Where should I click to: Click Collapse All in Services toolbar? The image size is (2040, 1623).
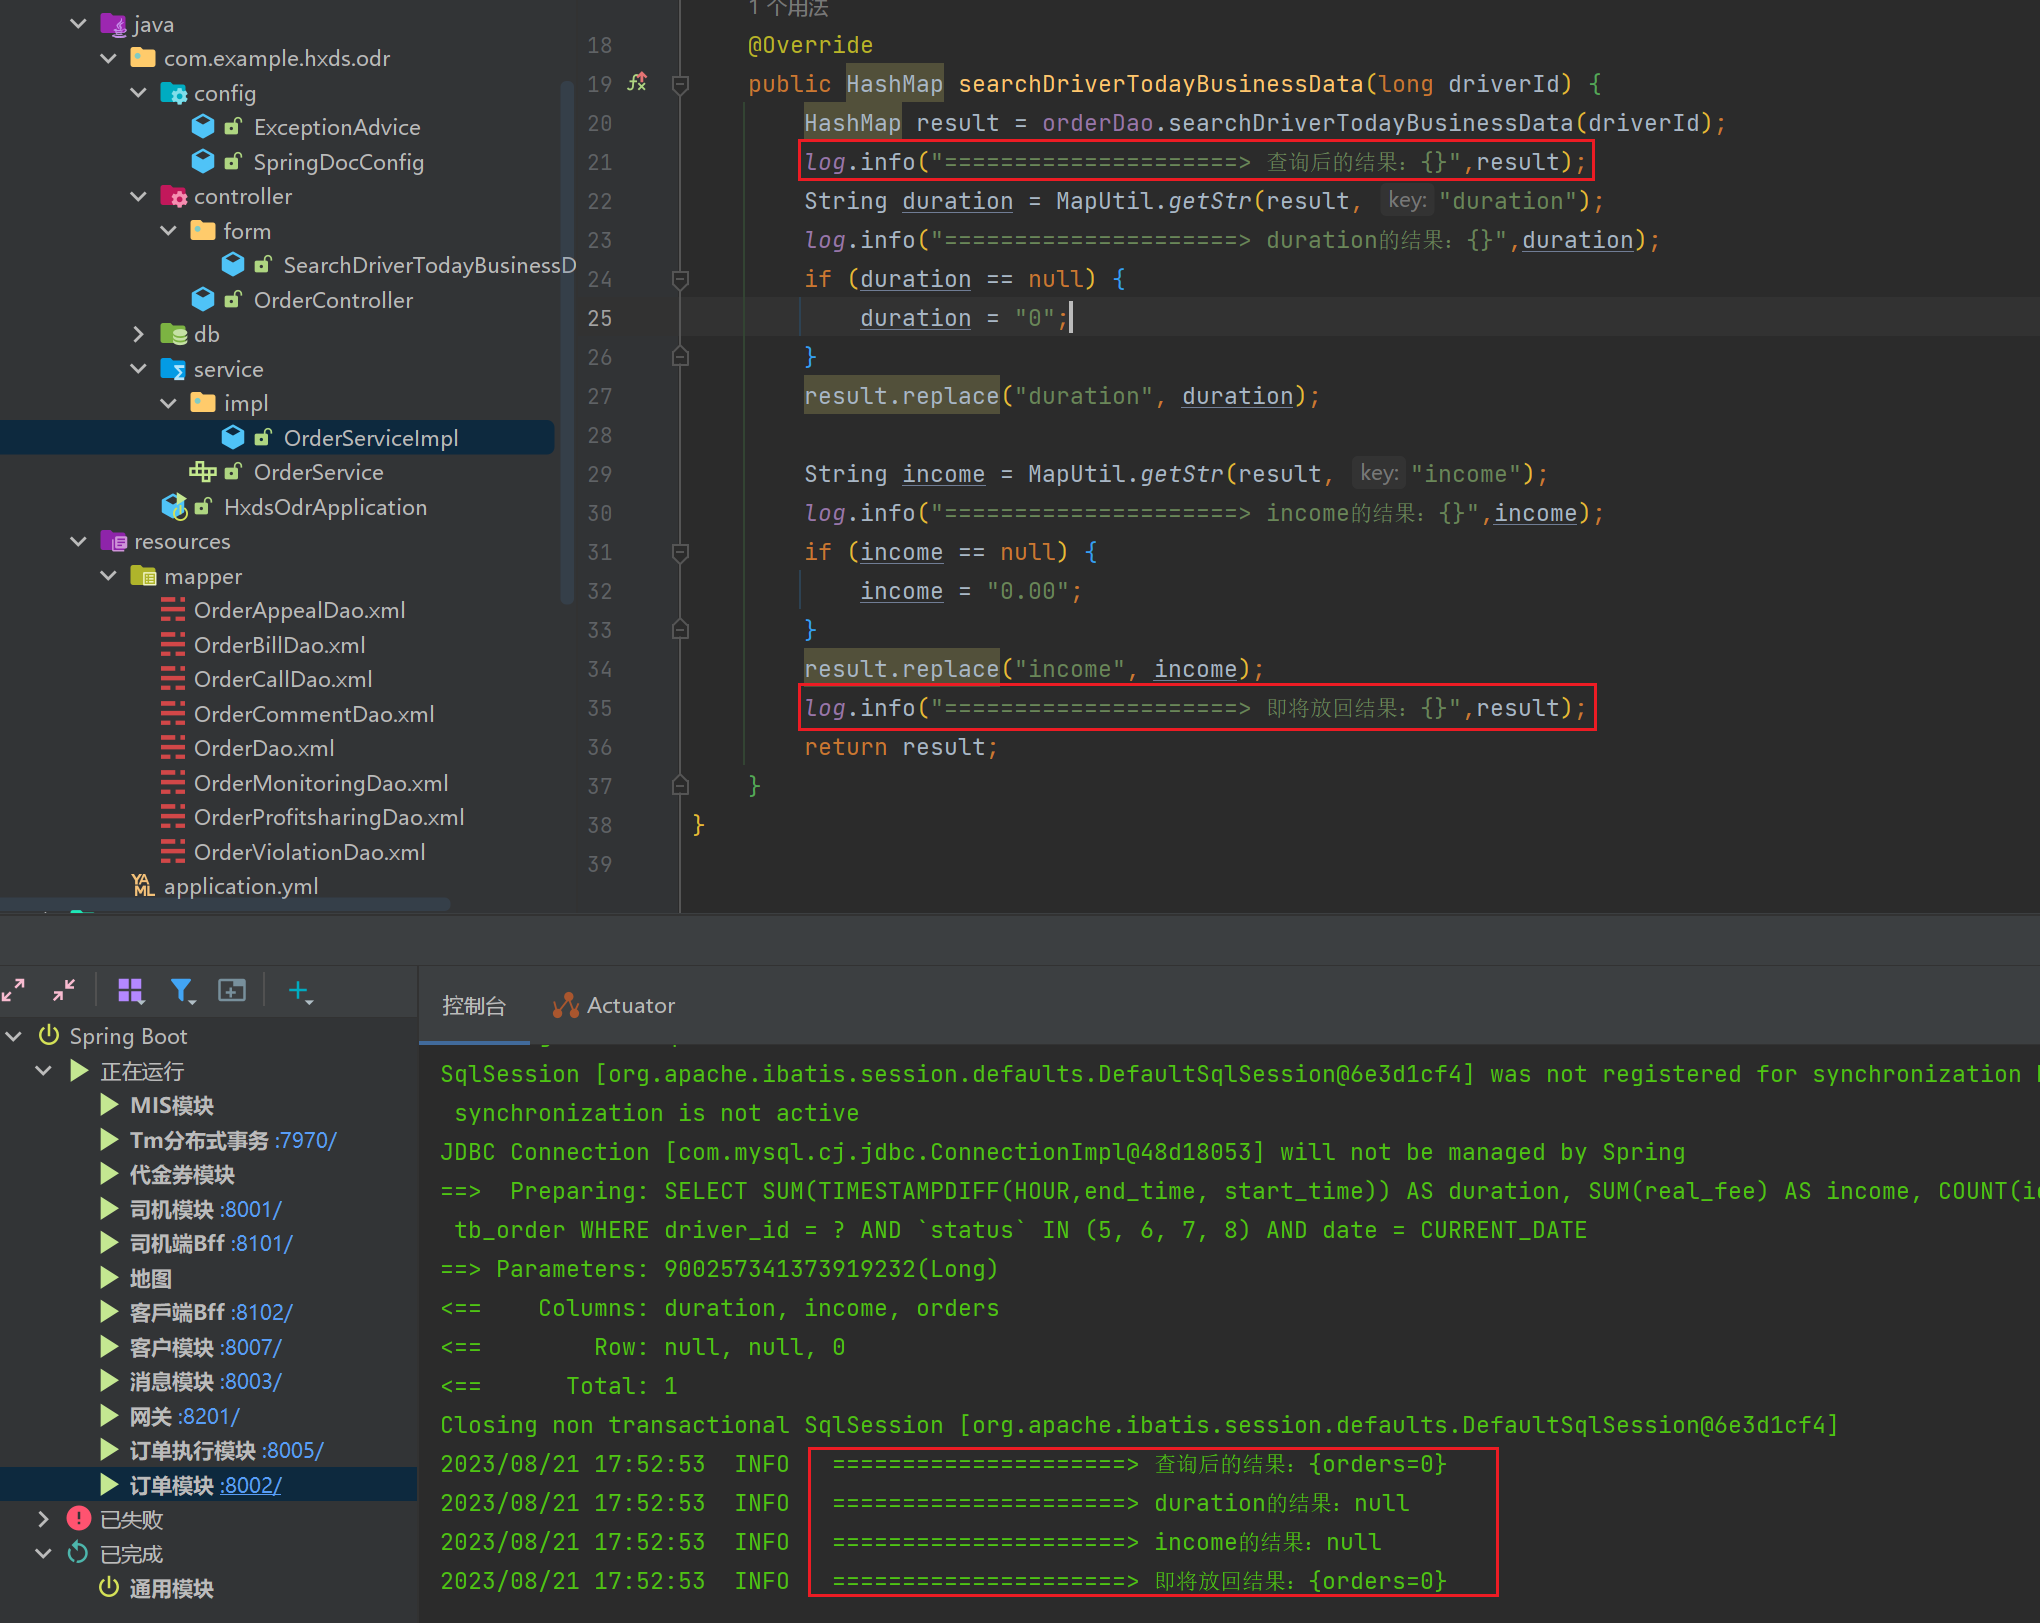point(64,990)
